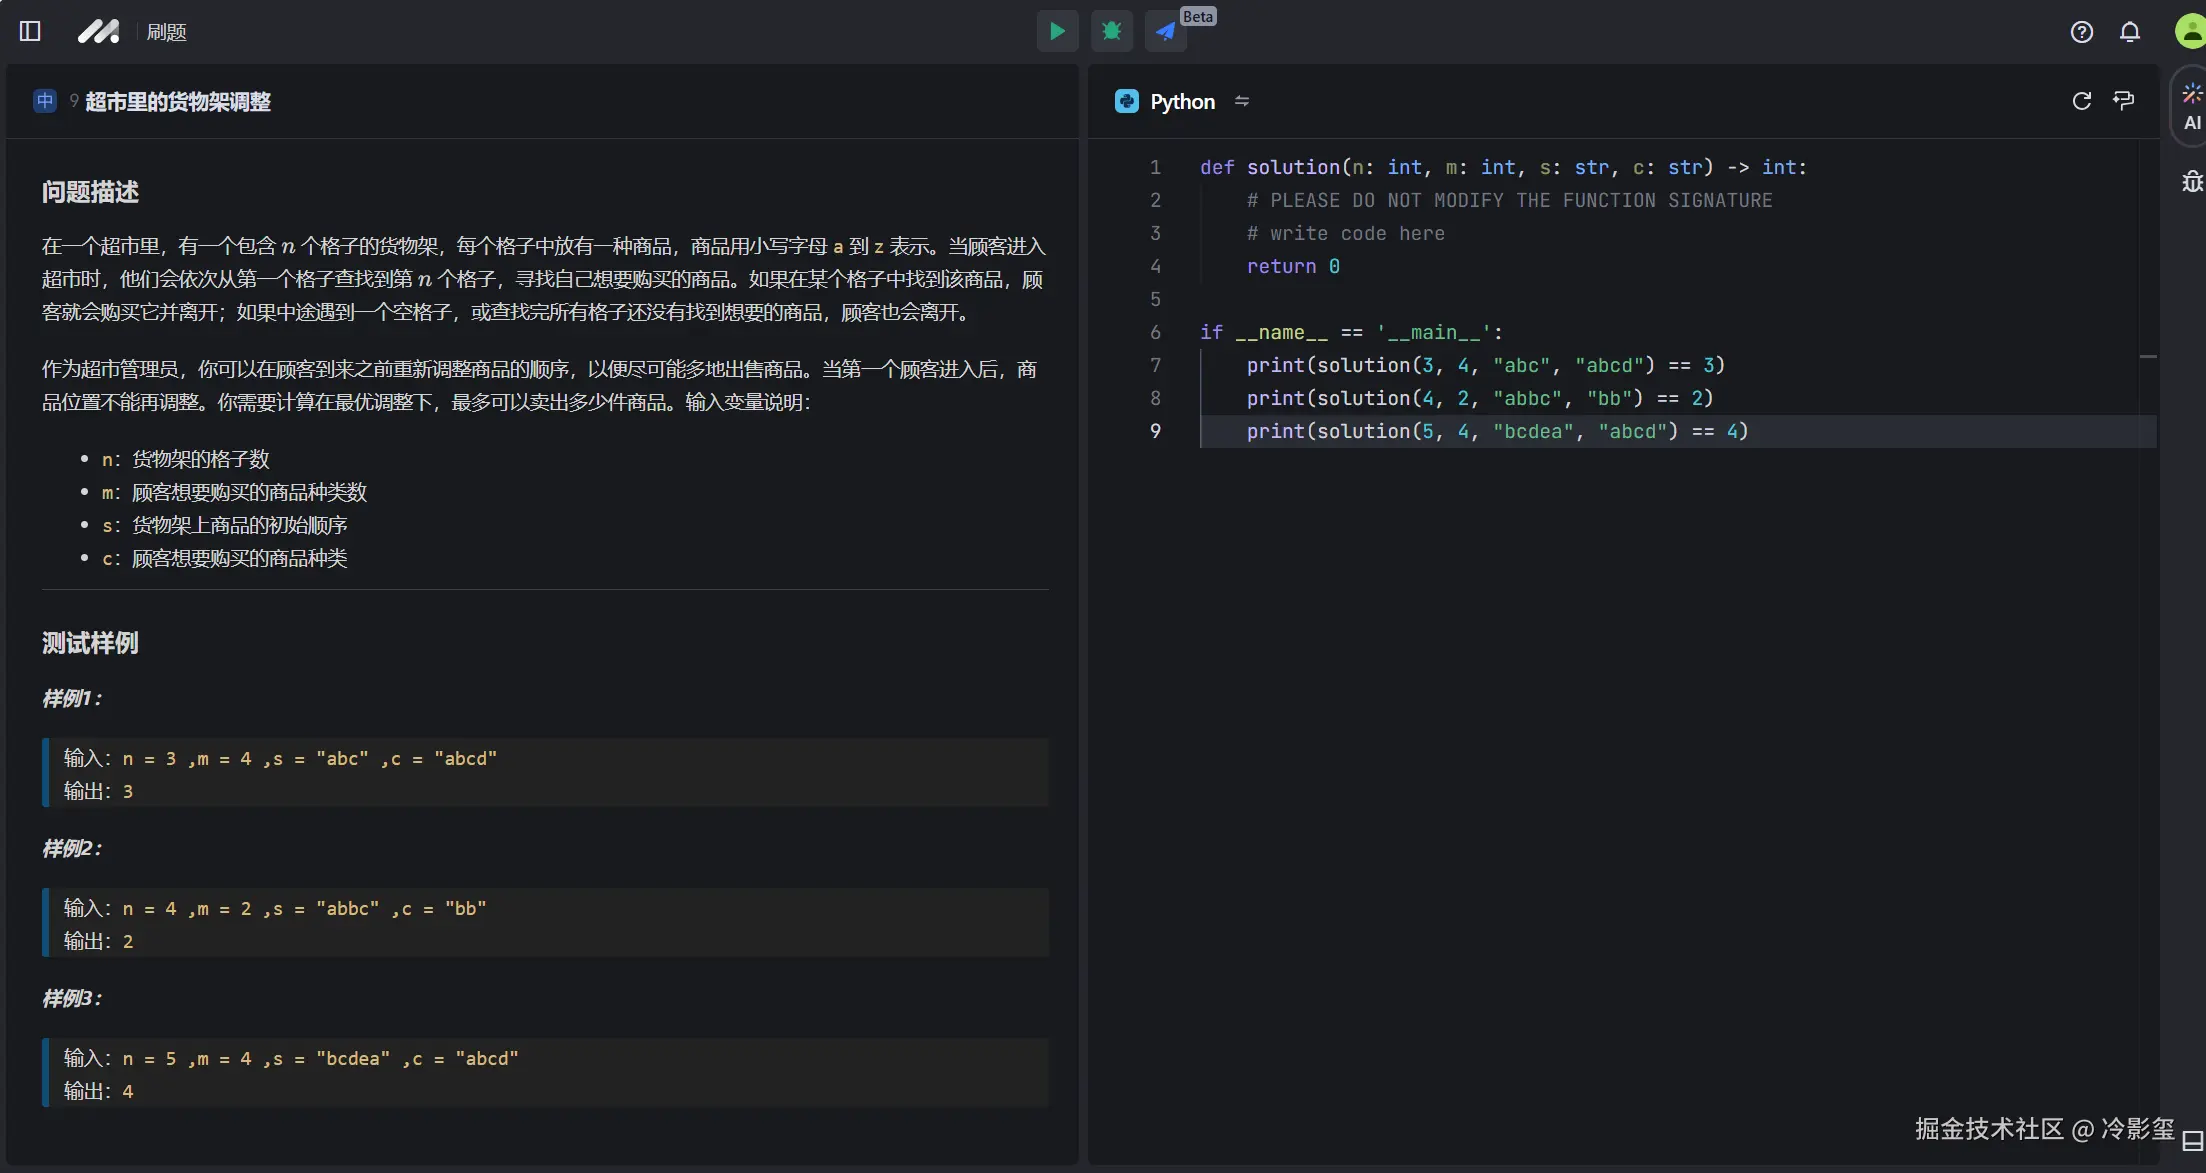Open the debug side panel icon
The image size is (2206, 1173).
(x=2192, y=182)
